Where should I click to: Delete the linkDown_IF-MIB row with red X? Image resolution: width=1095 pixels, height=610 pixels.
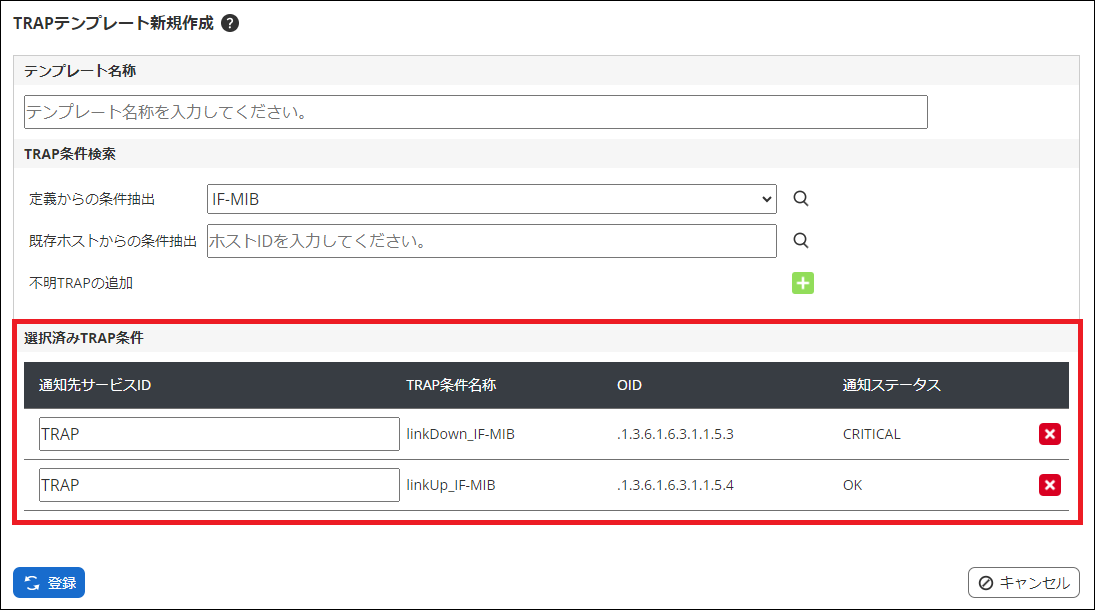tap(1049, 434)
